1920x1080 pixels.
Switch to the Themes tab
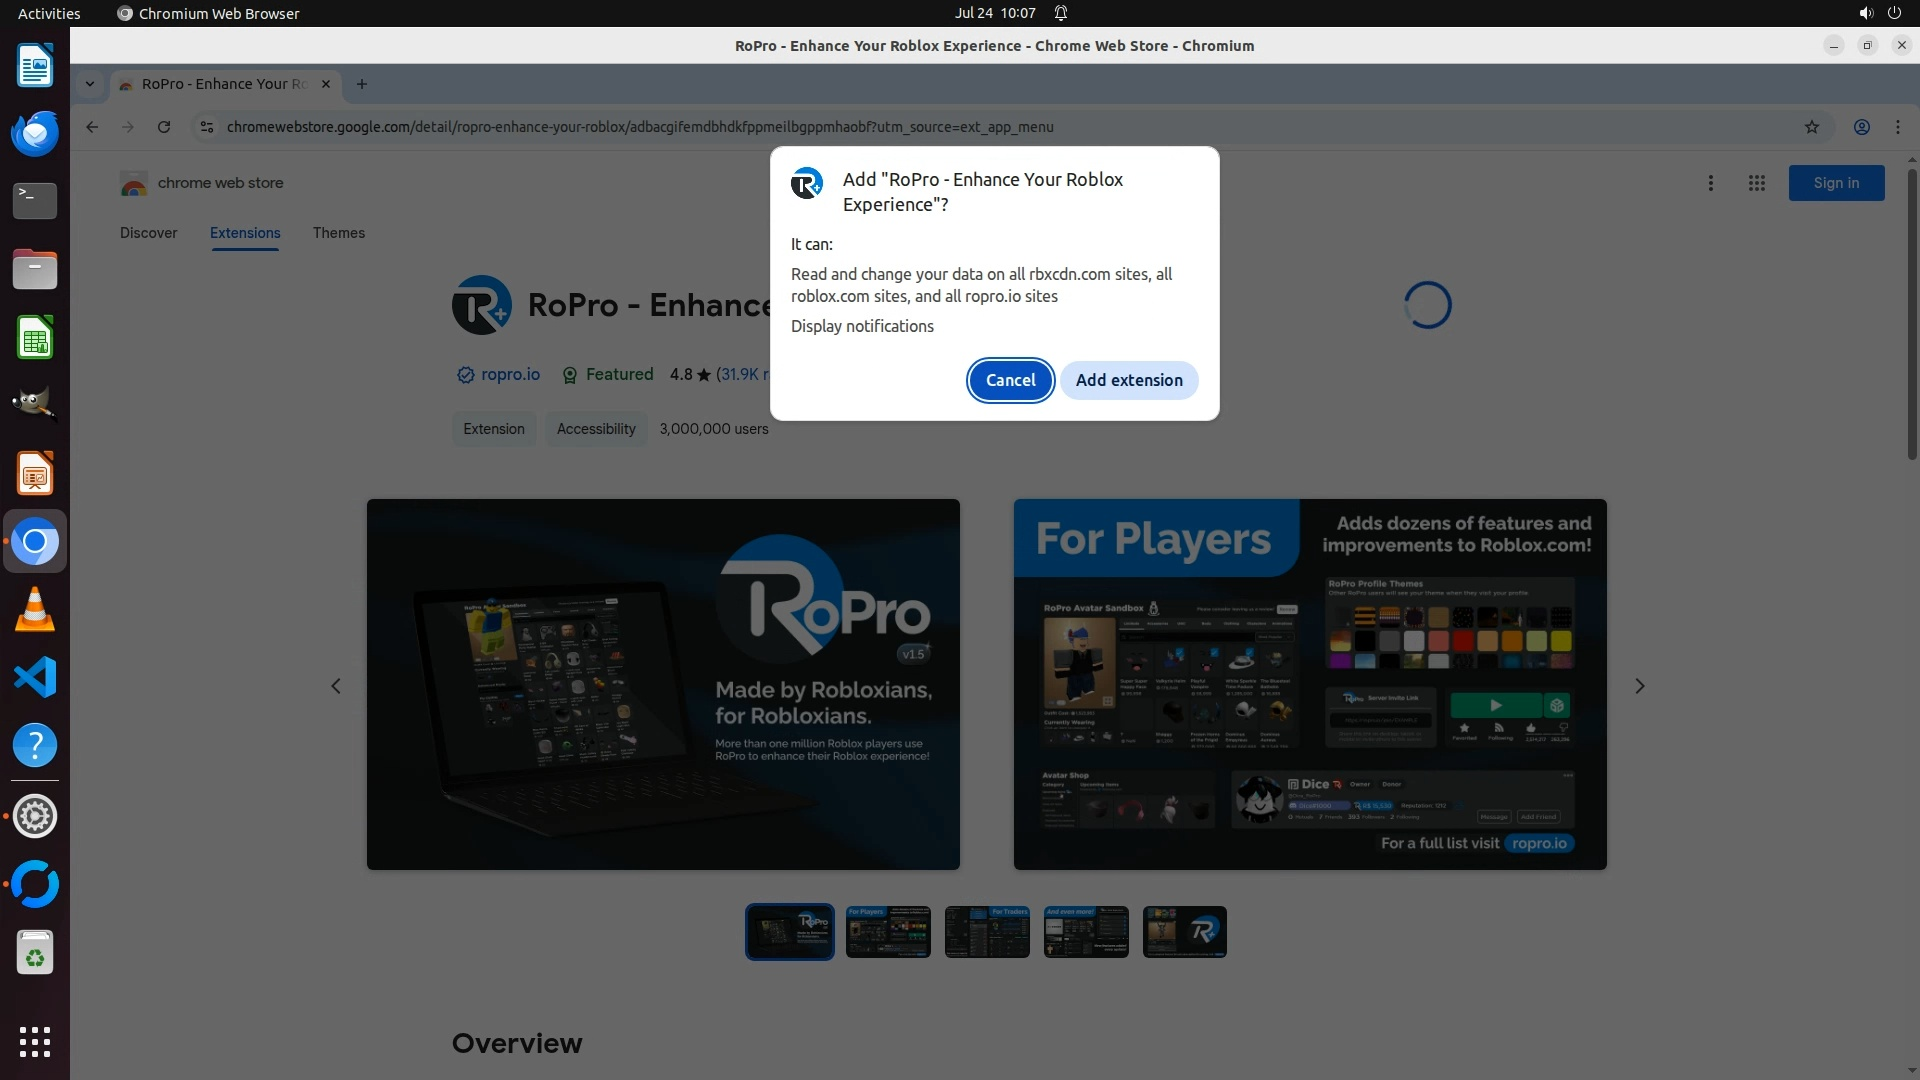tap(338, 233)
